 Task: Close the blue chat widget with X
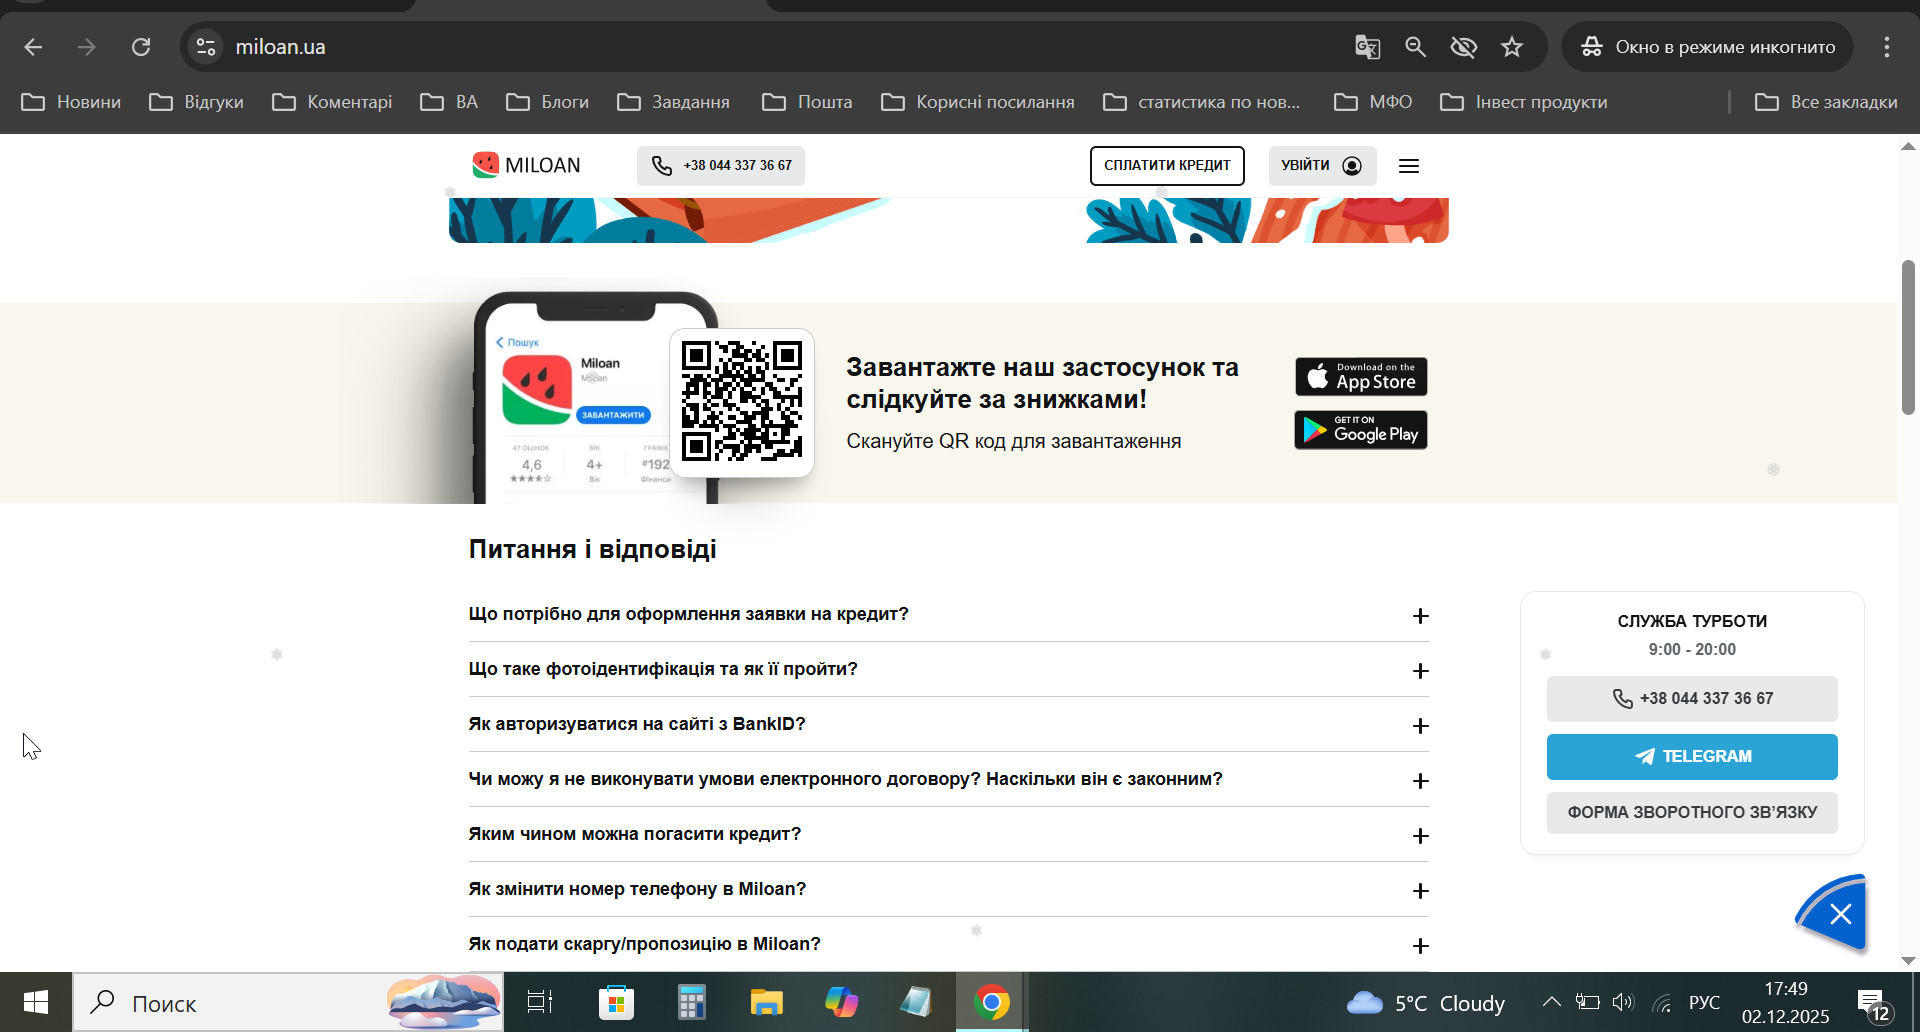(1840, 913)
